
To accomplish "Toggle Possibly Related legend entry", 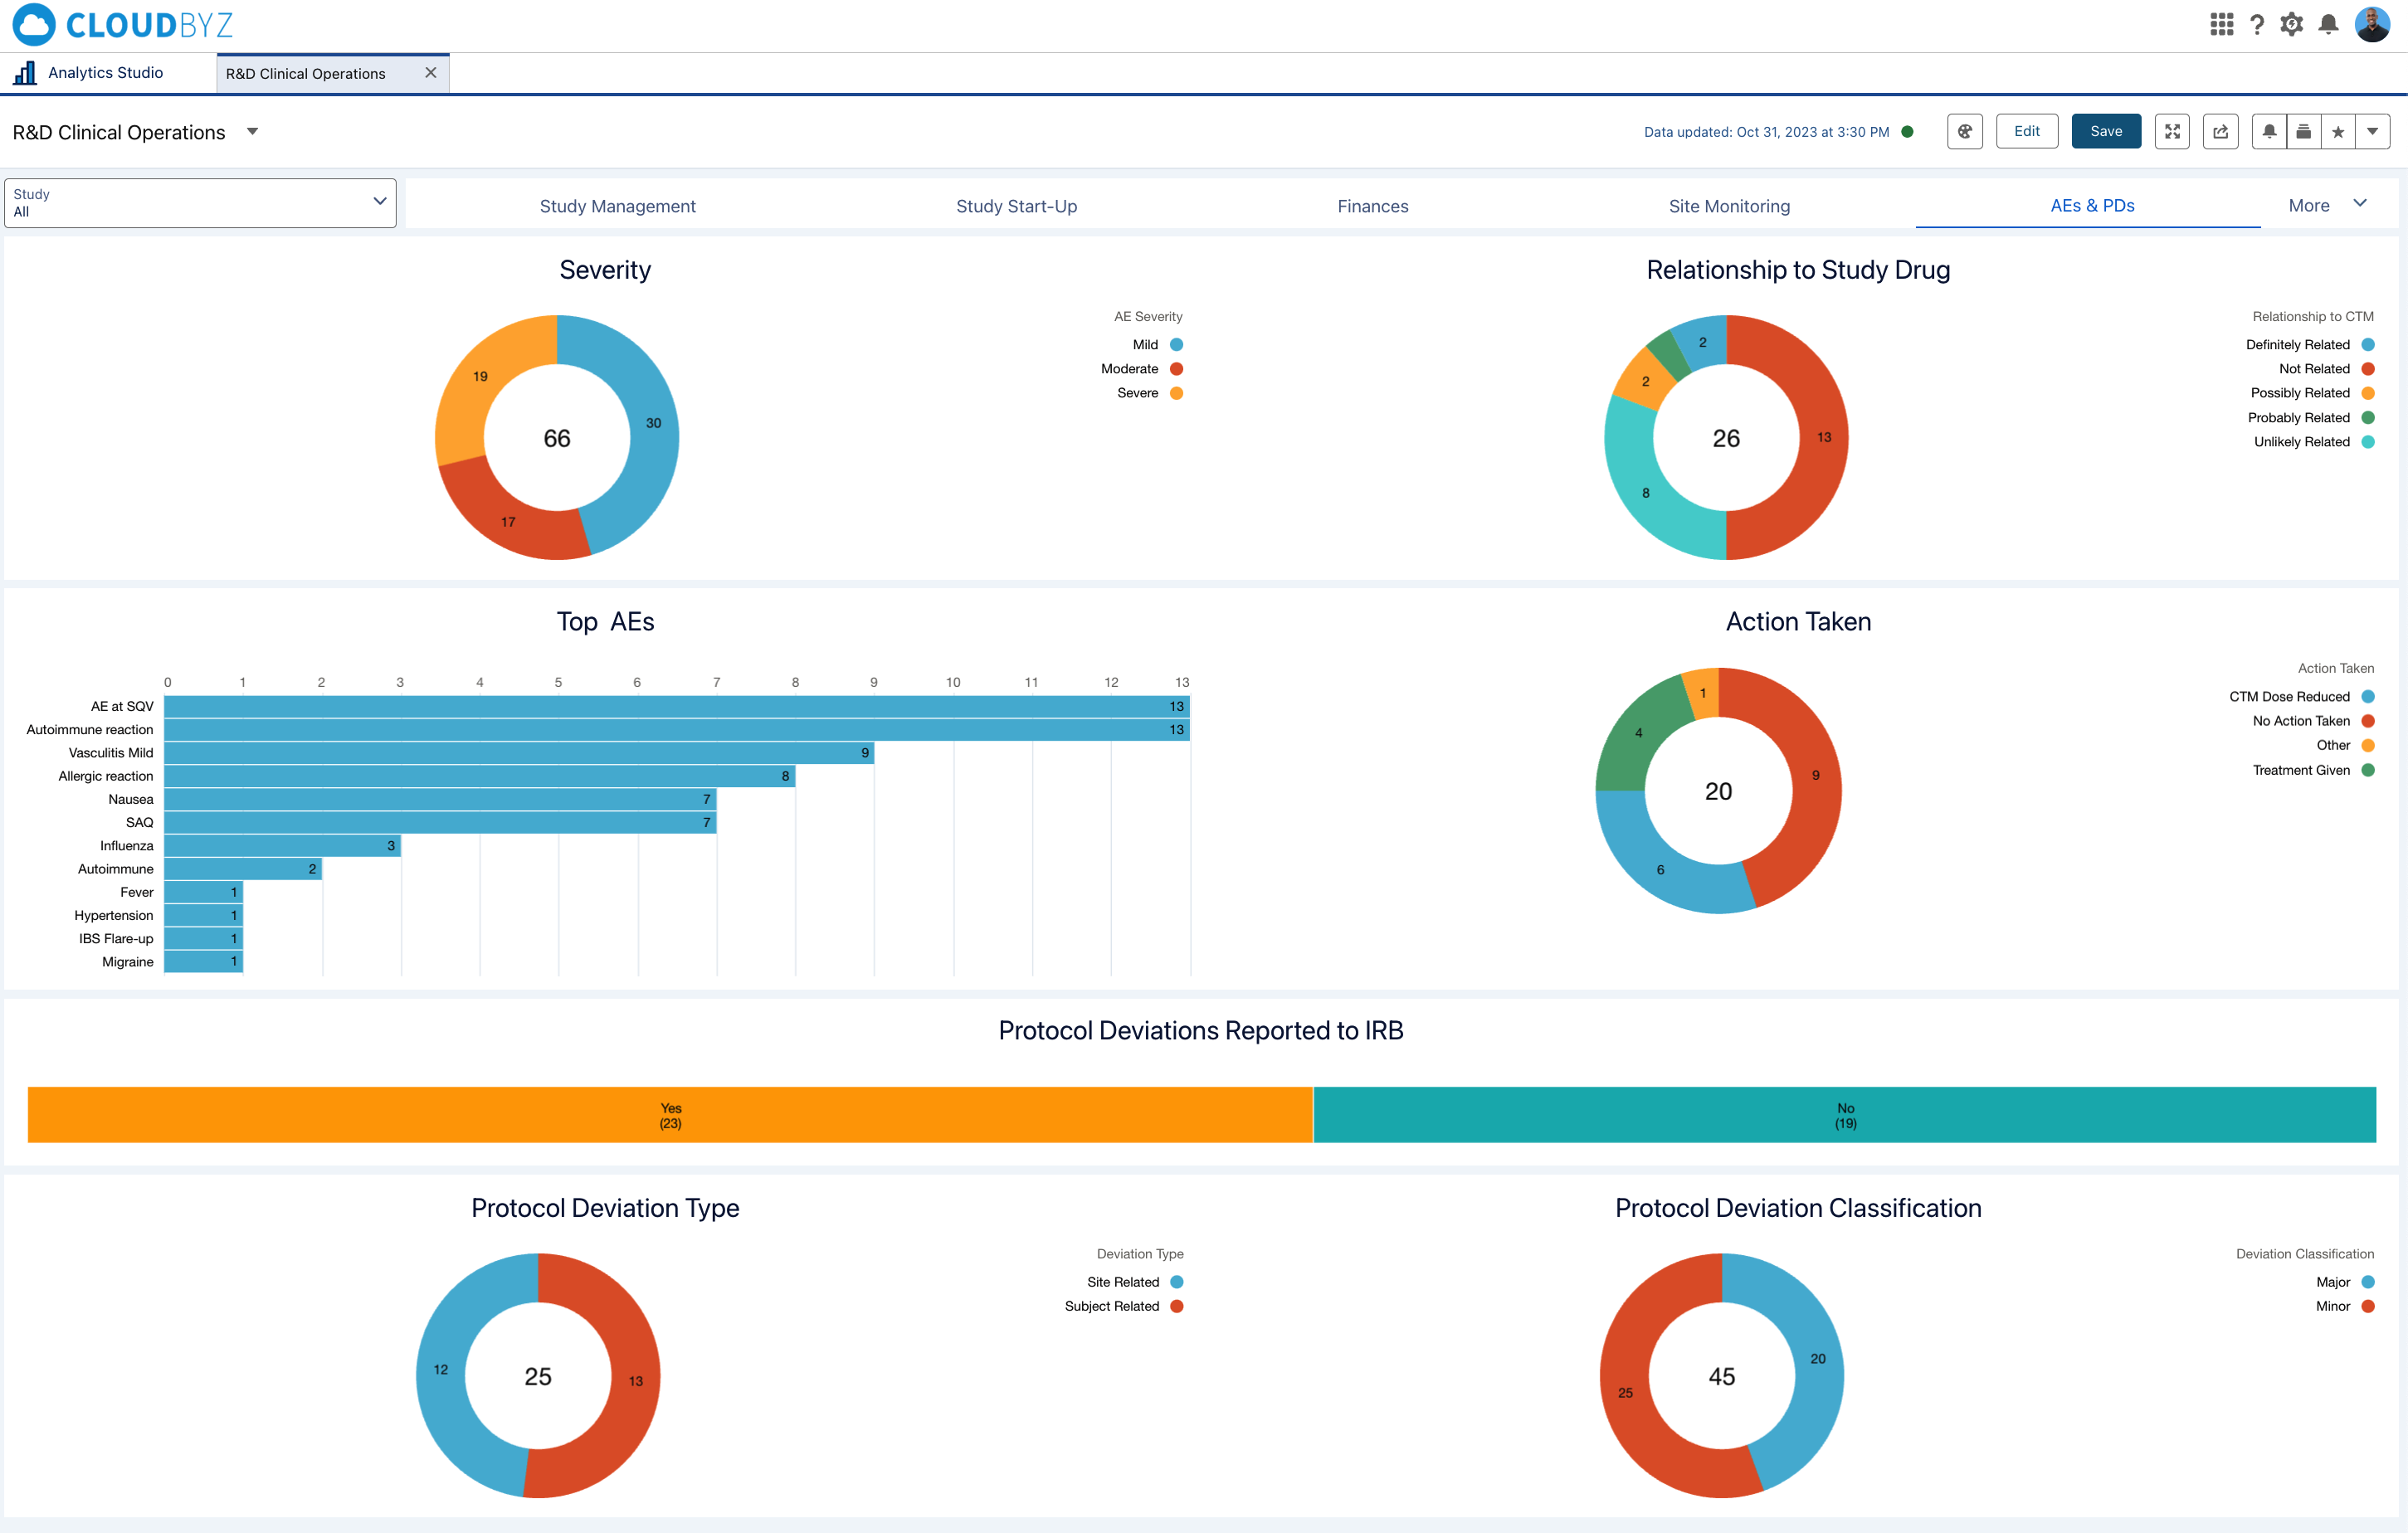I will 2312,393.
